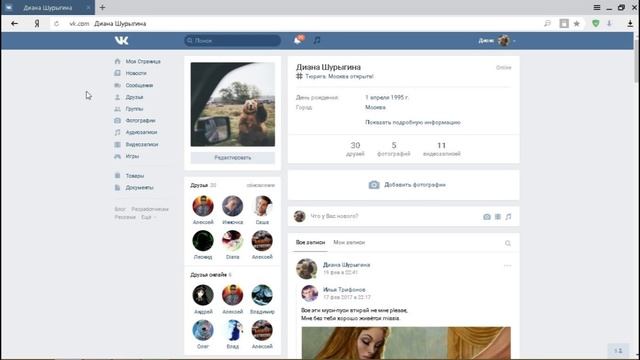
Task: Open the Друзья block header
Action: coord(199,185)
